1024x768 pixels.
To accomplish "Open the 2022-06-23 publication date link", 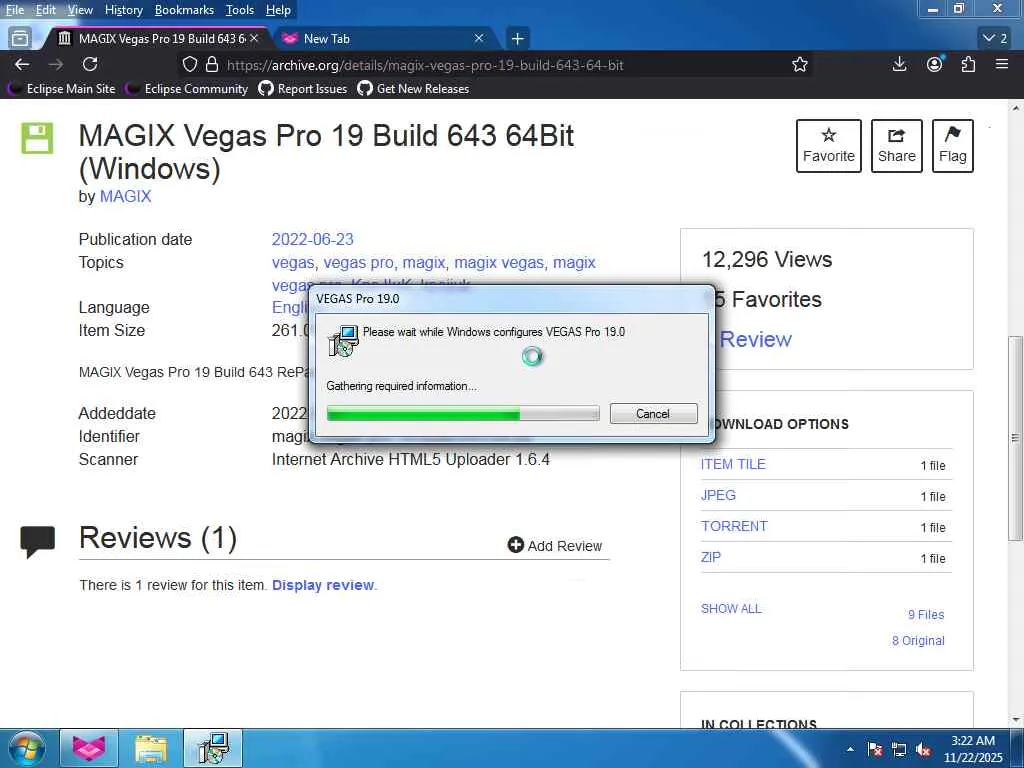I will pos(313,239).
